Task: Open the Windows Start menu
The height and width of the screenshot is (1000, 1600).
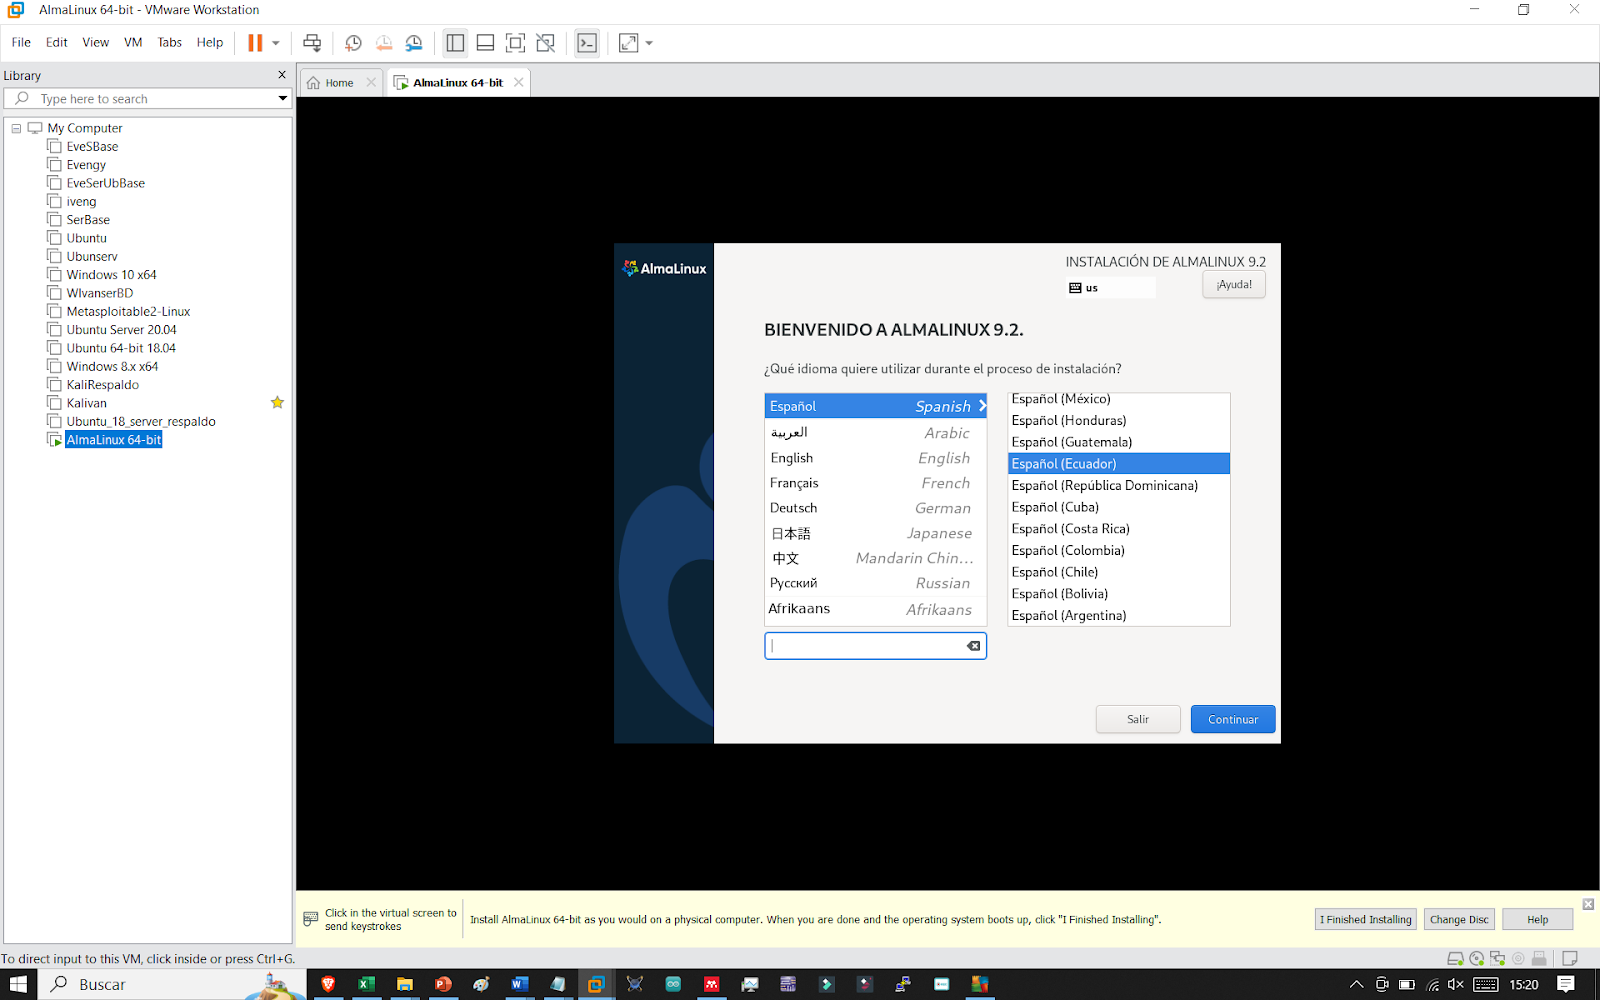Action: (x=18, y=984)
